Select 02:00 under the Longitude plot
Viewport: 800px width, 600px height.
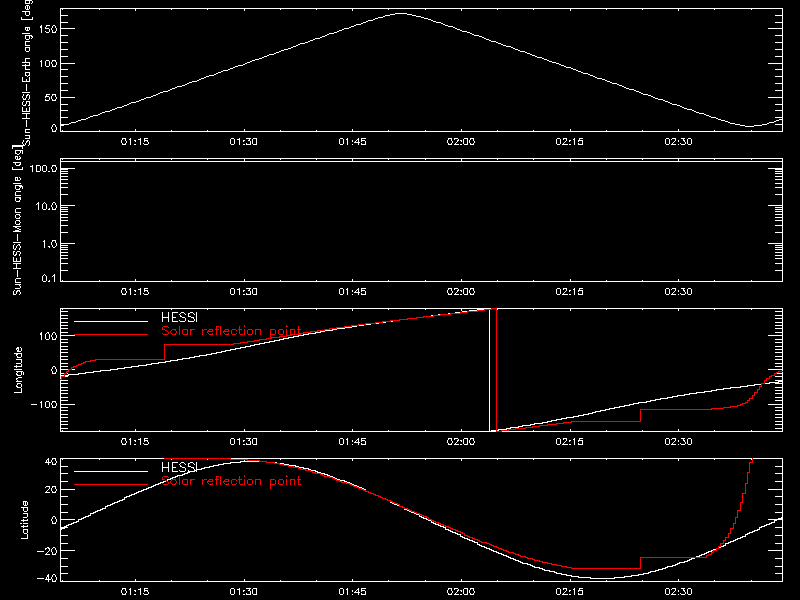click(x=461, y=441)
